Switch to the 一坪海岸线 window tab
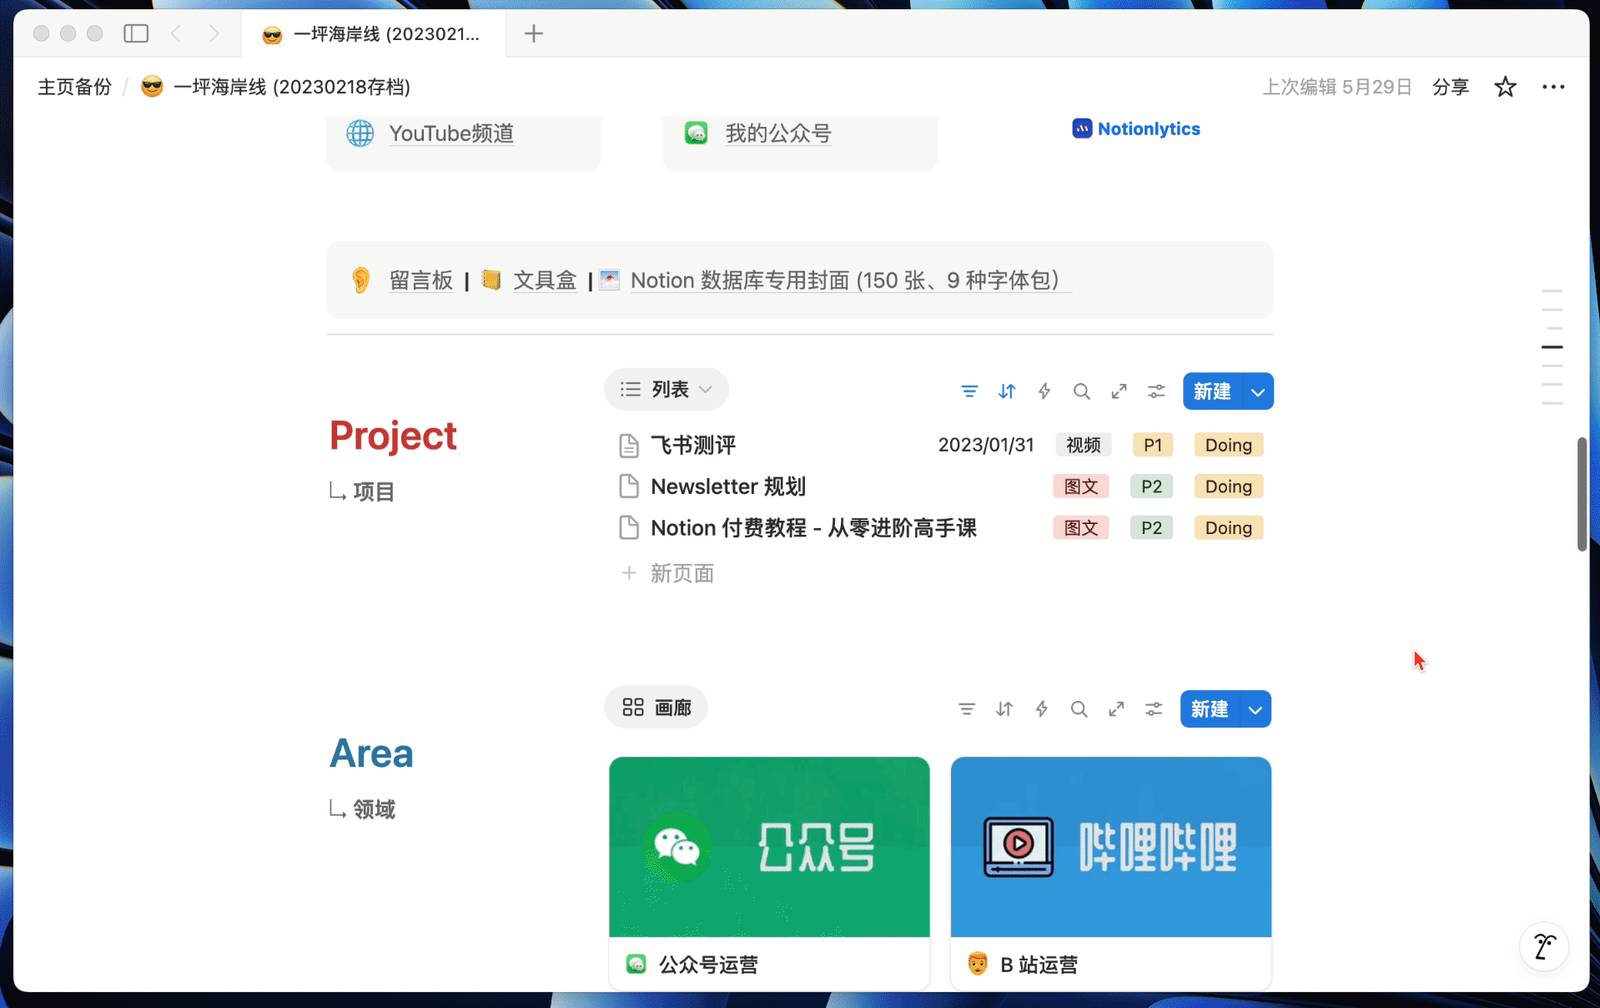 pos(372,34)
